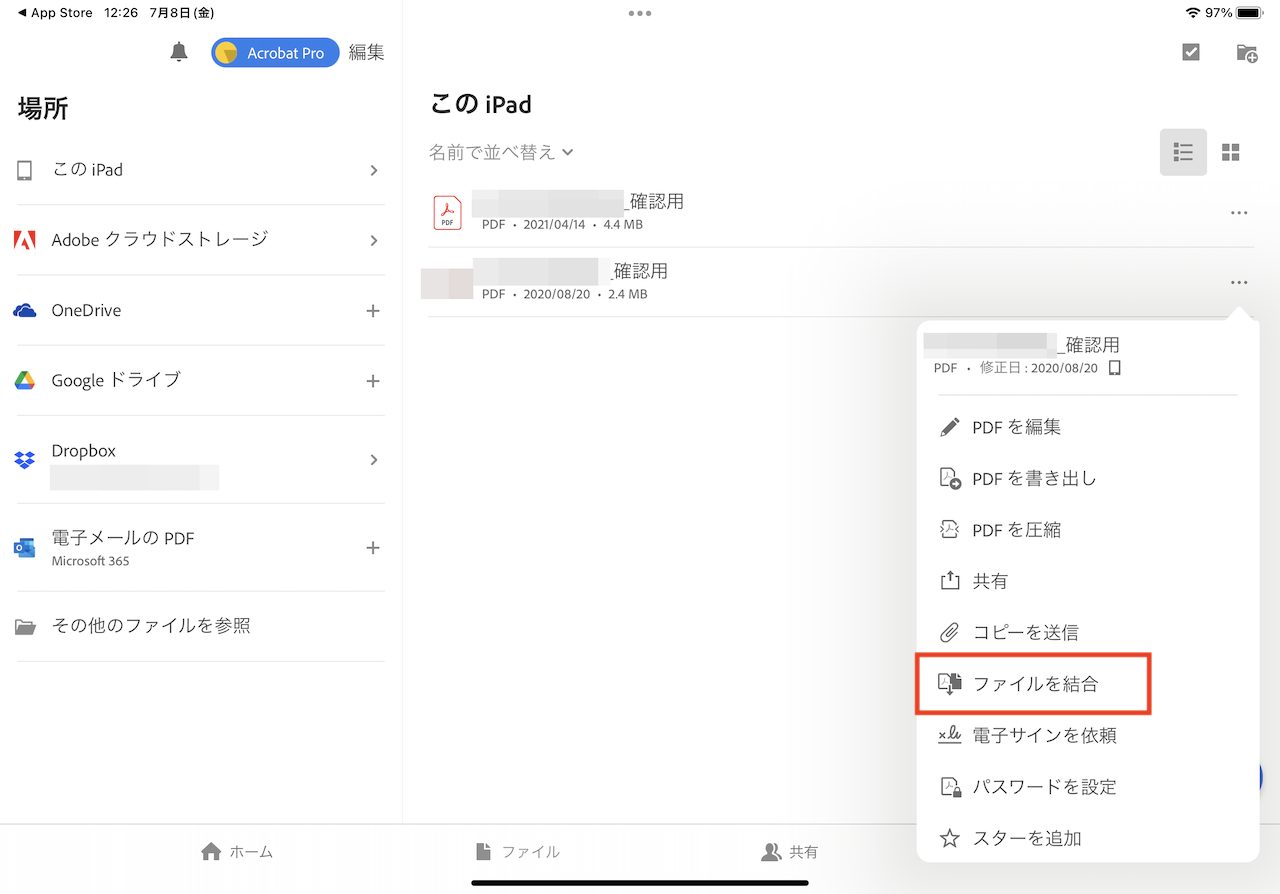This screenshot has height=894, width=1280.
Task: Open more options for 2020/08/20 file
Action: [1239, 283]
